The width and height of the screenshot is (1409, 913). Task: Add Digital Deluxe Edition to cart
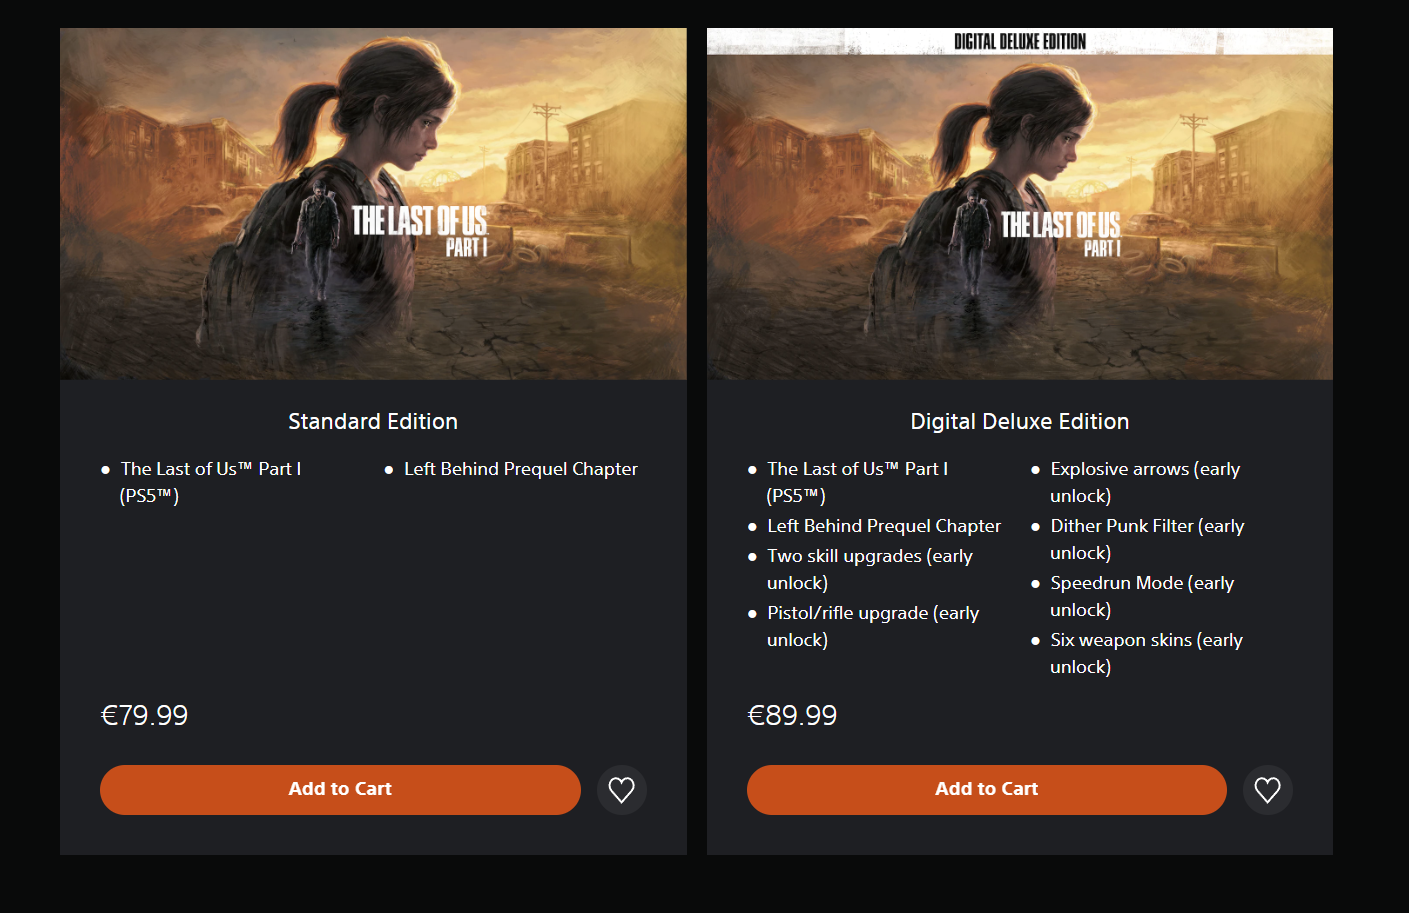click(986, 790)
